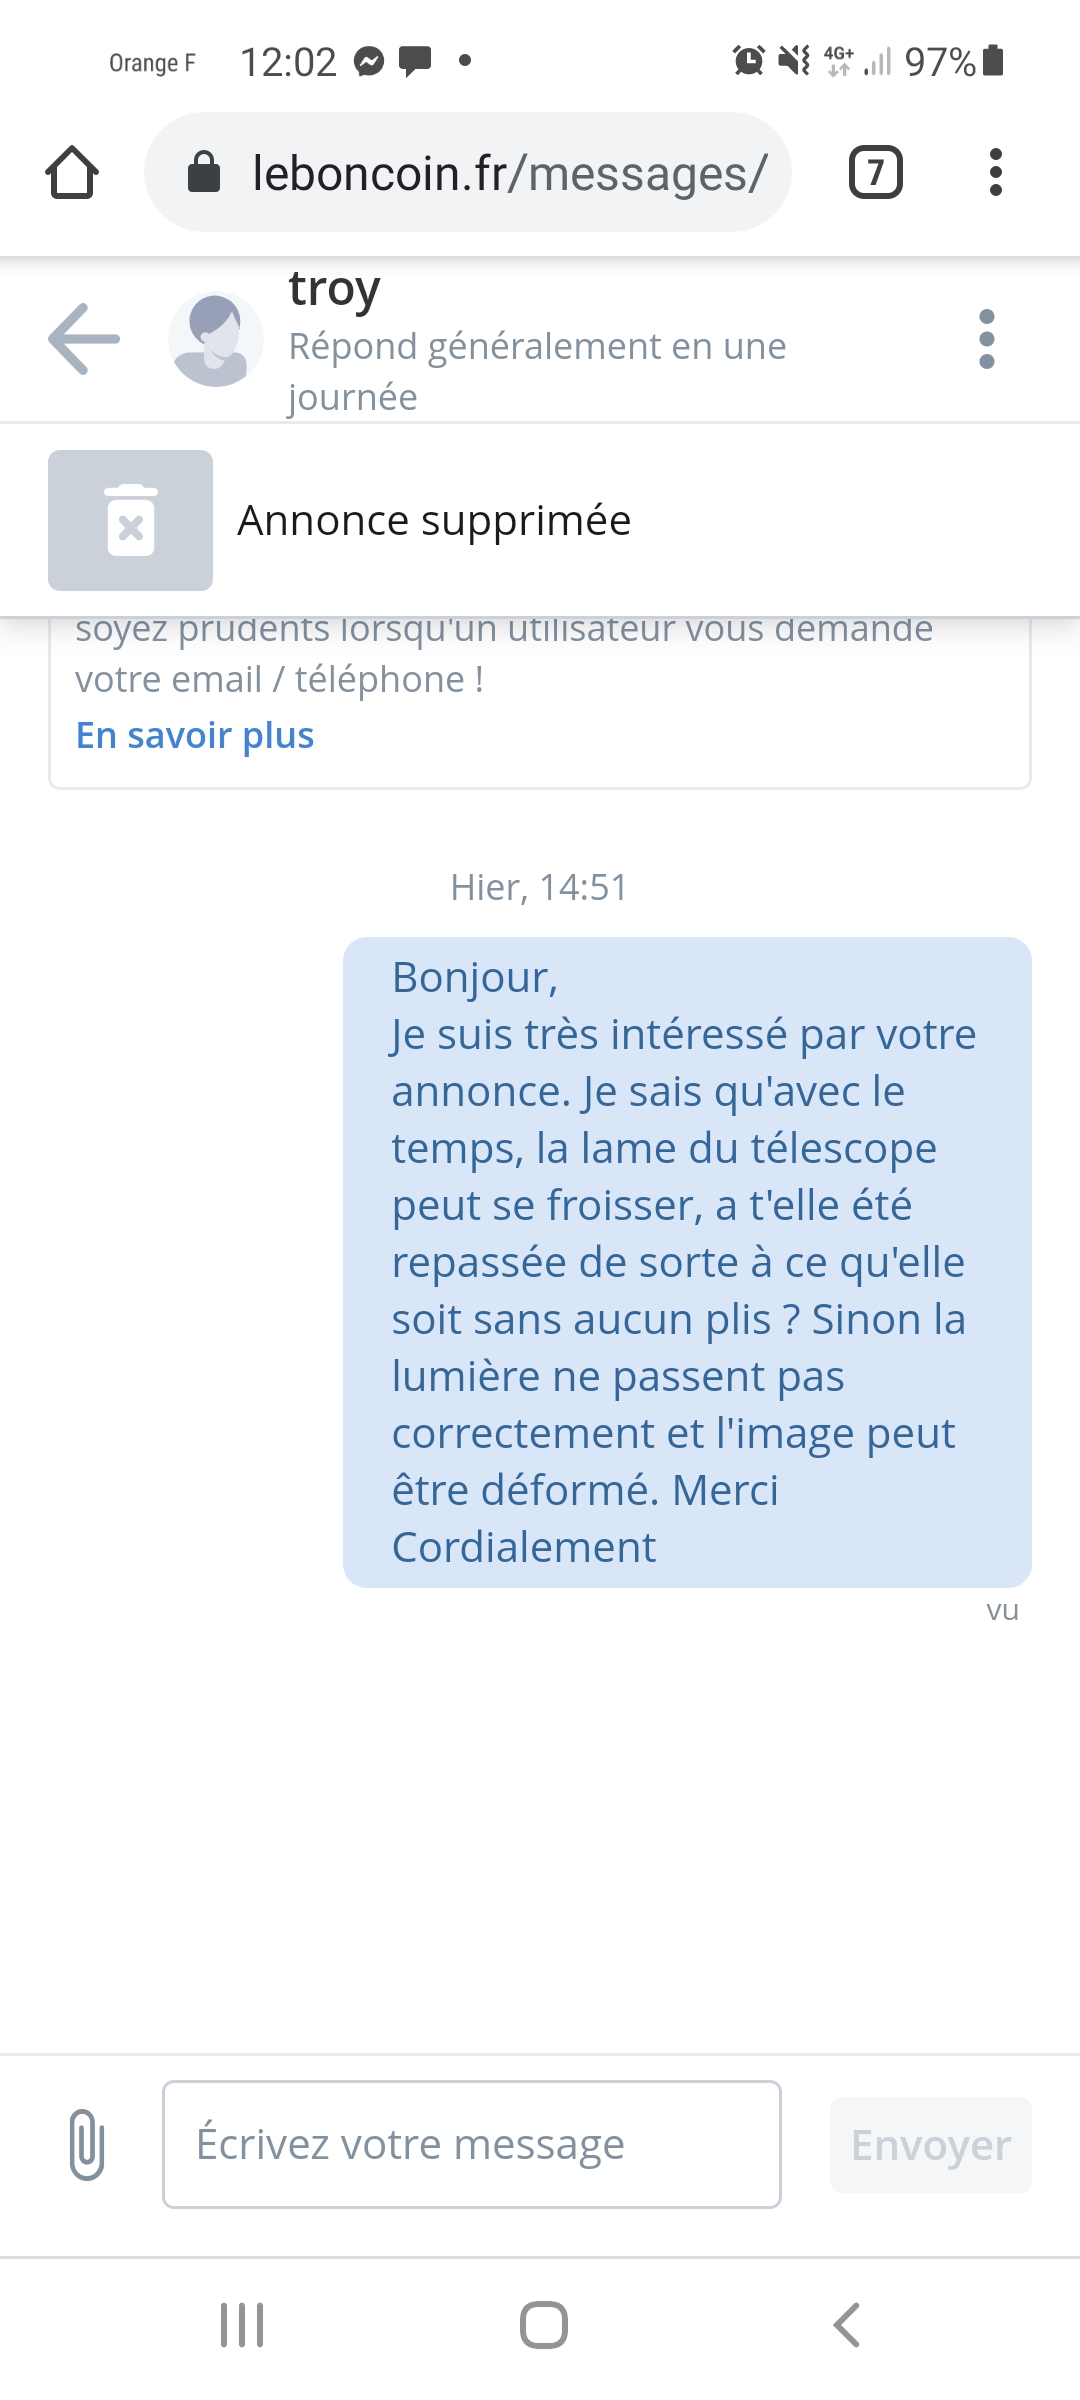The height and width of the screenshot is (2400, 1080).
Task: Go back with the conversation back arrow
Action: click(x=84, y=339)
